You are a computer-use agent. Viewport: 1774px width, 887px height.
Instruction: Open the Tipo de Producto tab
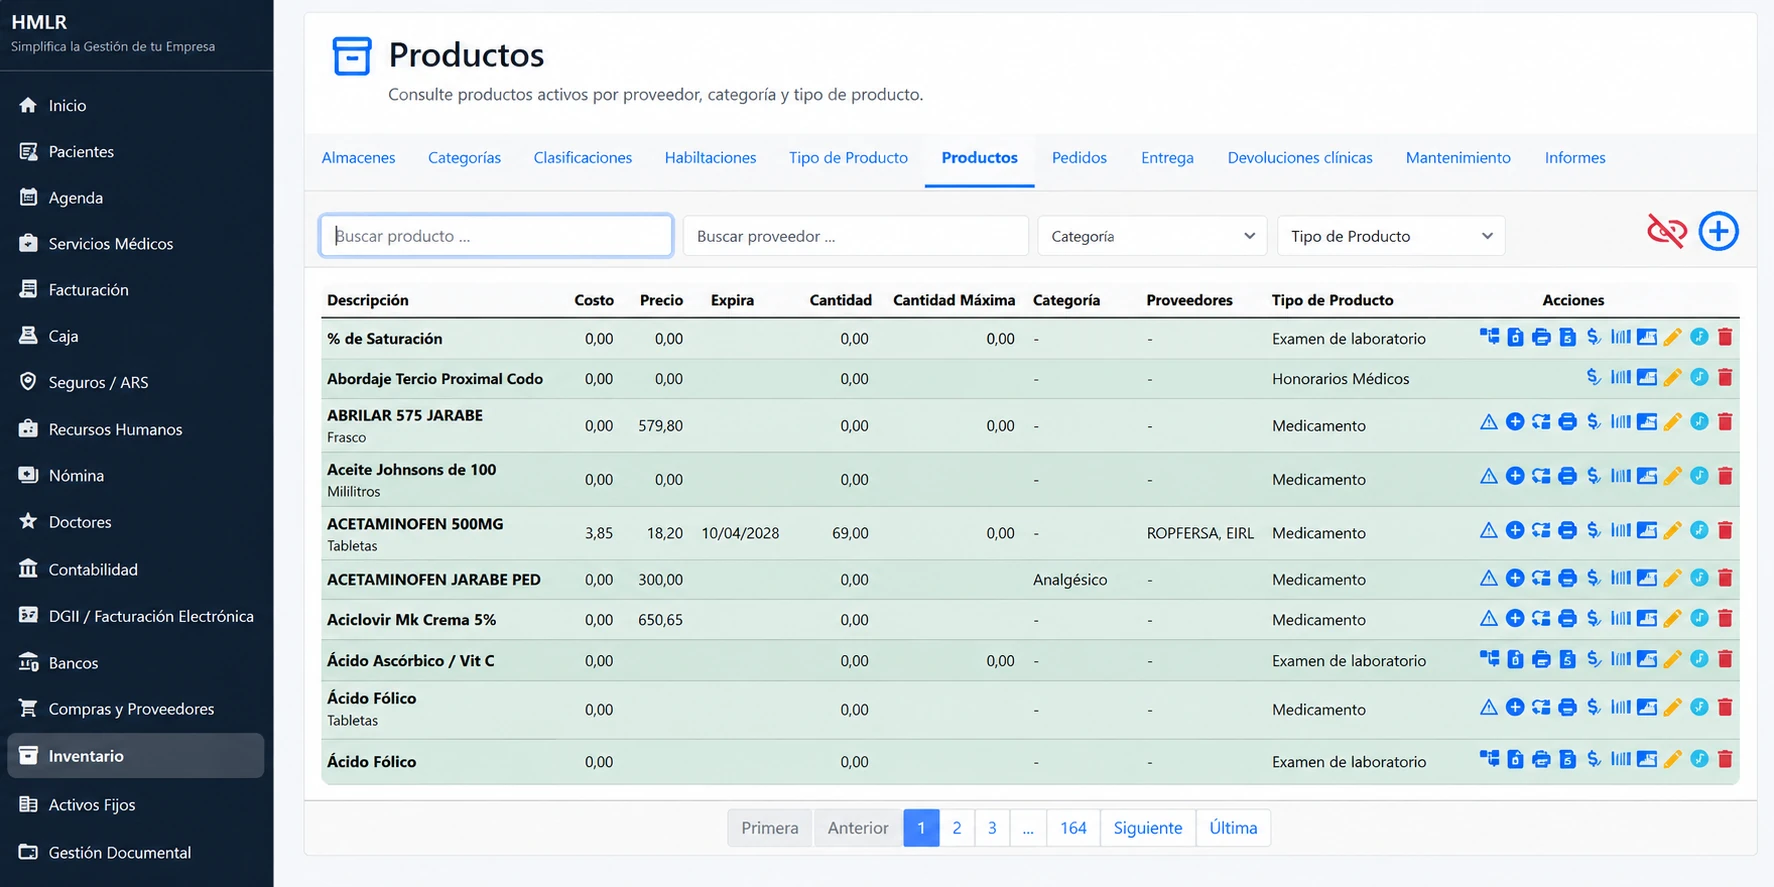click(848, 158)
